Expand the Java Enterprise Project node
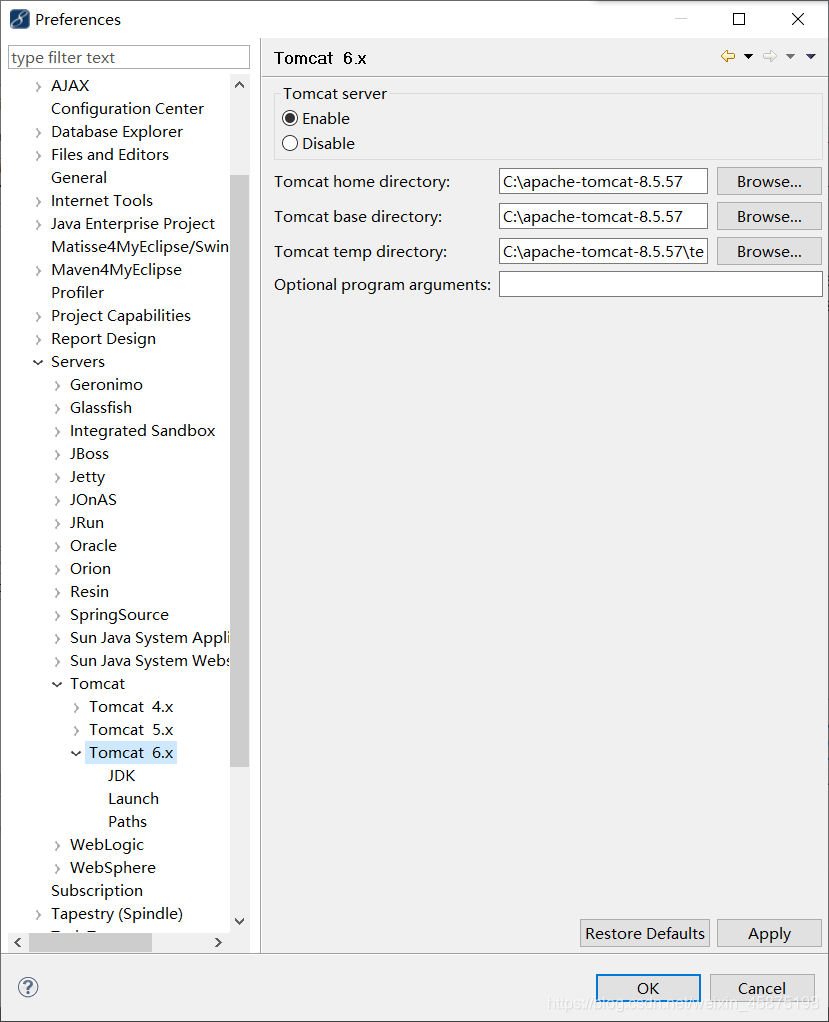The width and height of the screenshot is (829, 1022). click(38, 224)
